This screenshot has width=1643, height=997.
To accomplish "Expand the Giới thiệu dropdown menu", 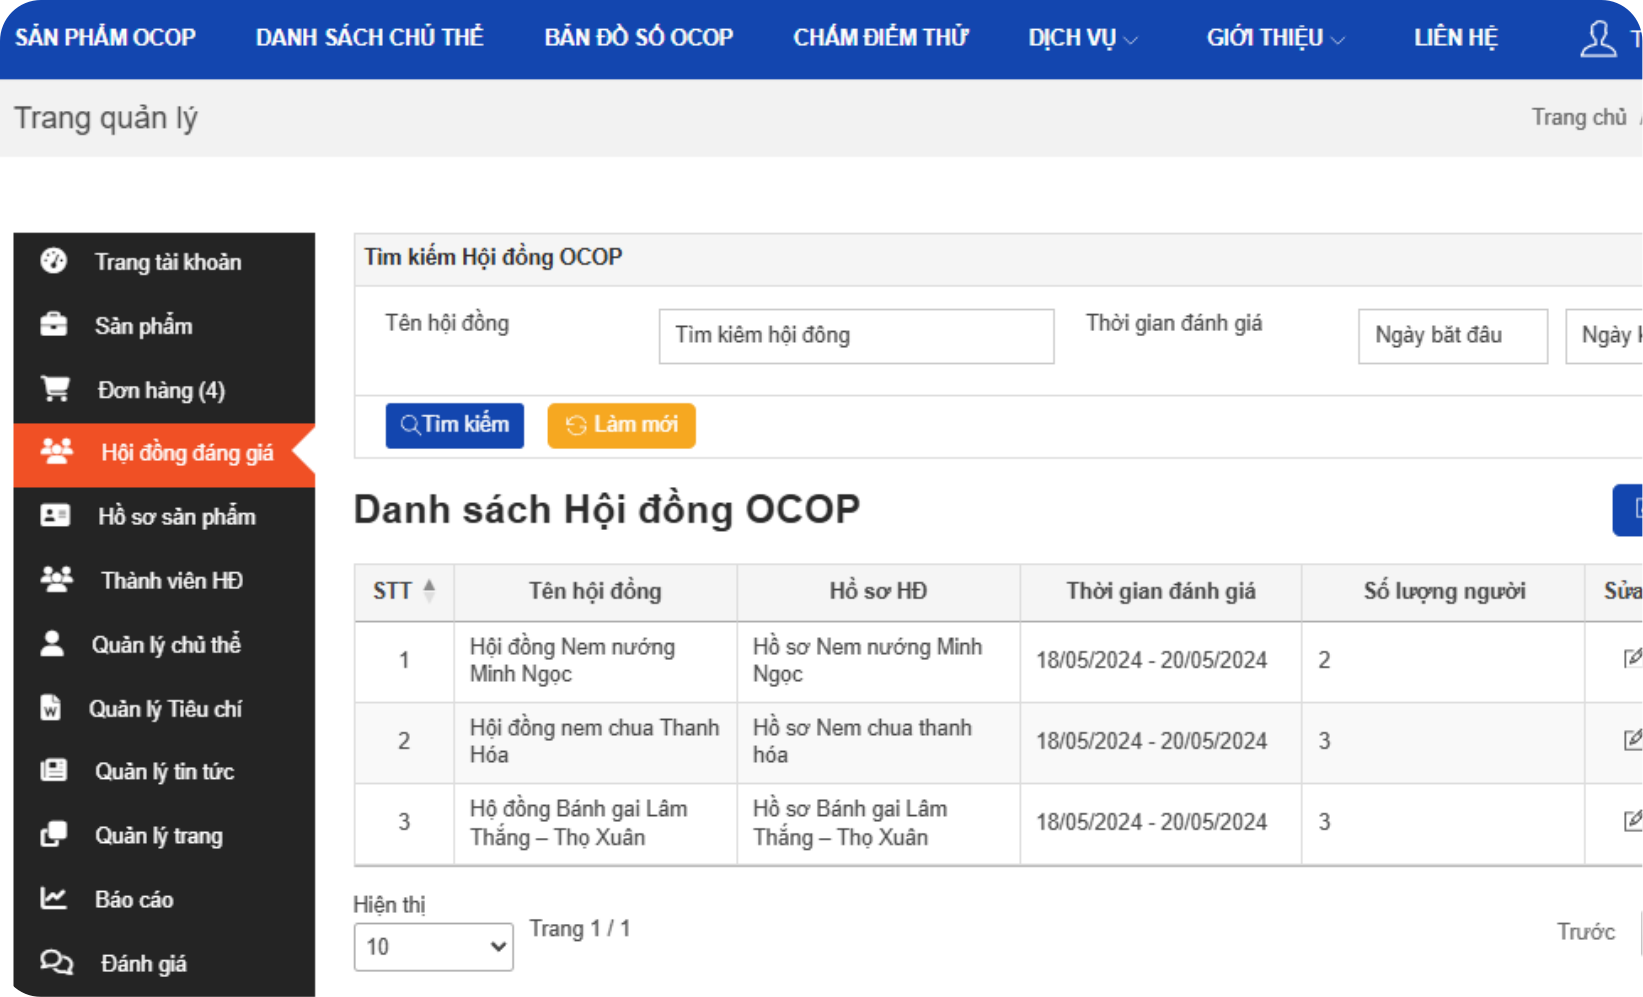I will click(x=1273, y=38).
